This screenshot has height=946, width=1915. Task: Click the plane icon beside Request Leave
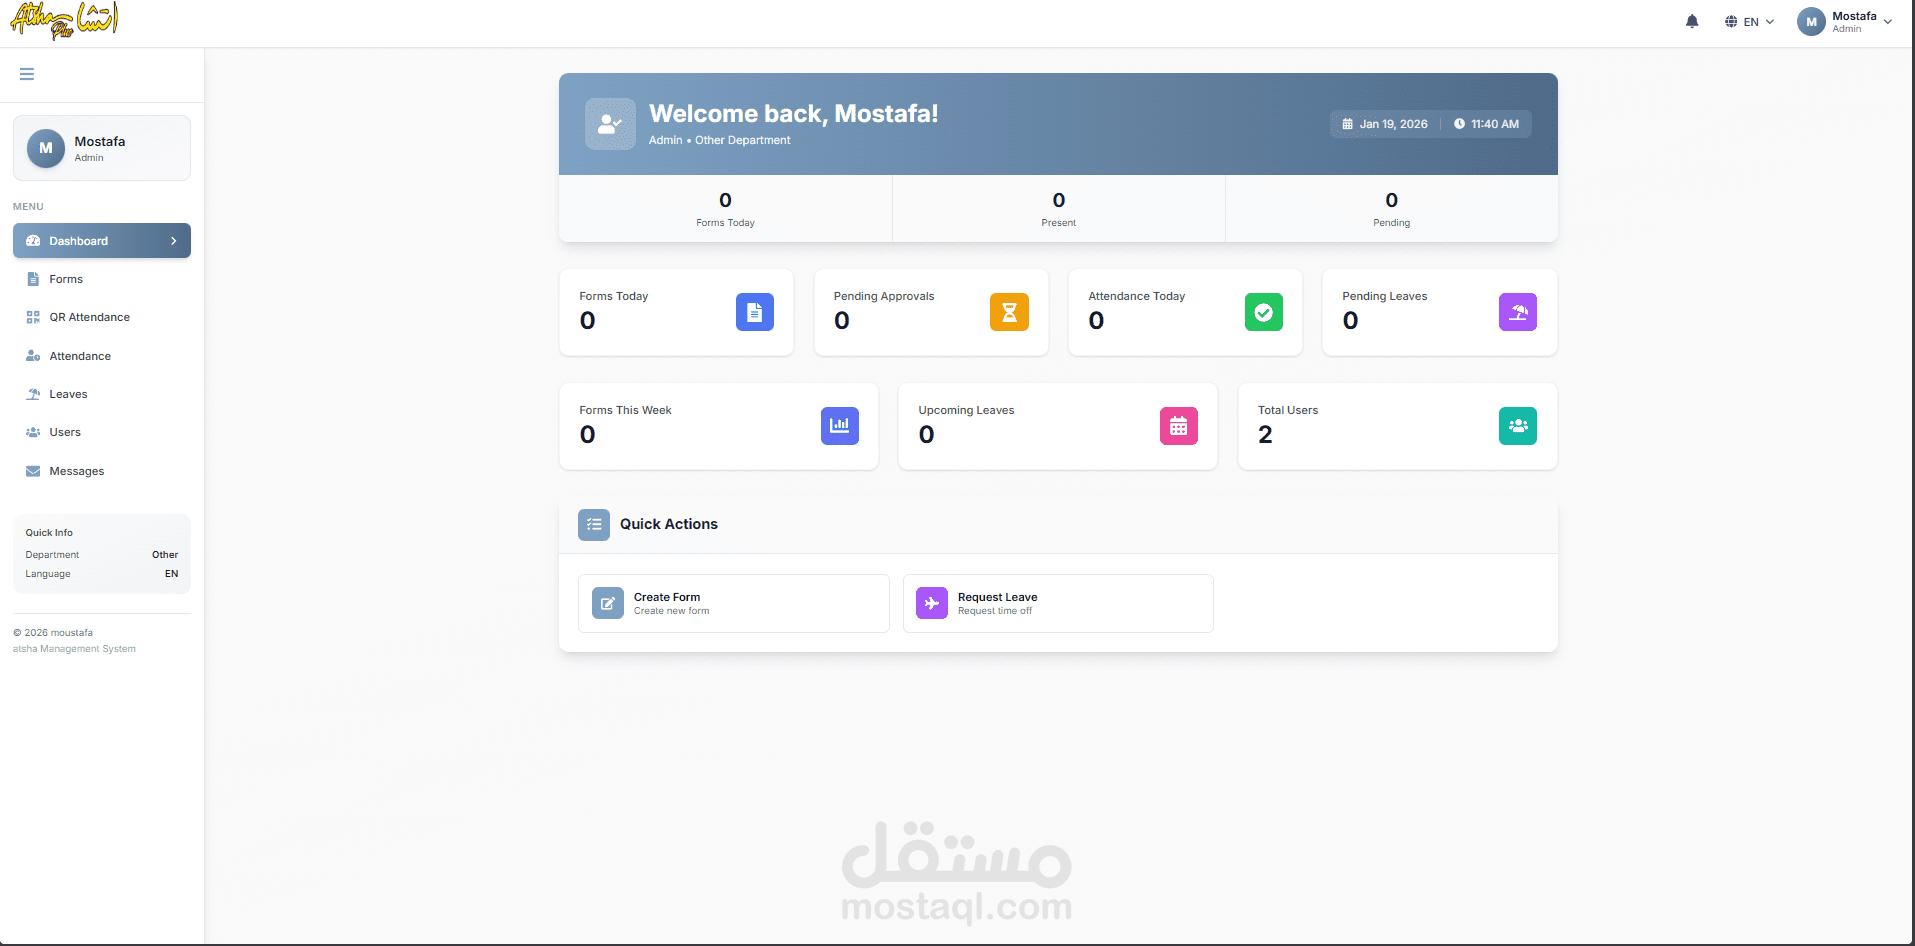coord(932,603)
